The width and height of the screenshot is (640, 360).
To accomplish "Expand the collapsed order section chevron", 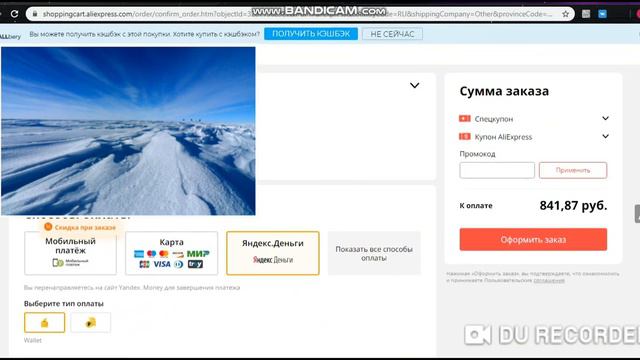I will 414,85.
